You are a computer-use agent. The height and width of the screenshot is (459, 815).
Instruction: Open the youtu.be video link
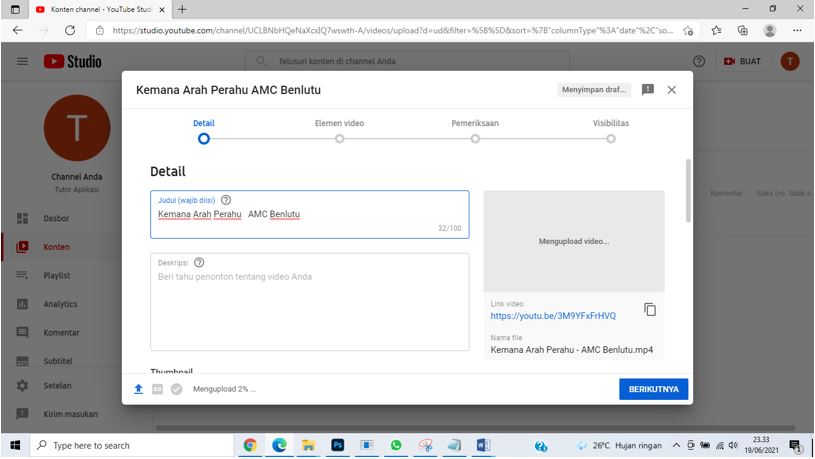(x=553, y=316)
